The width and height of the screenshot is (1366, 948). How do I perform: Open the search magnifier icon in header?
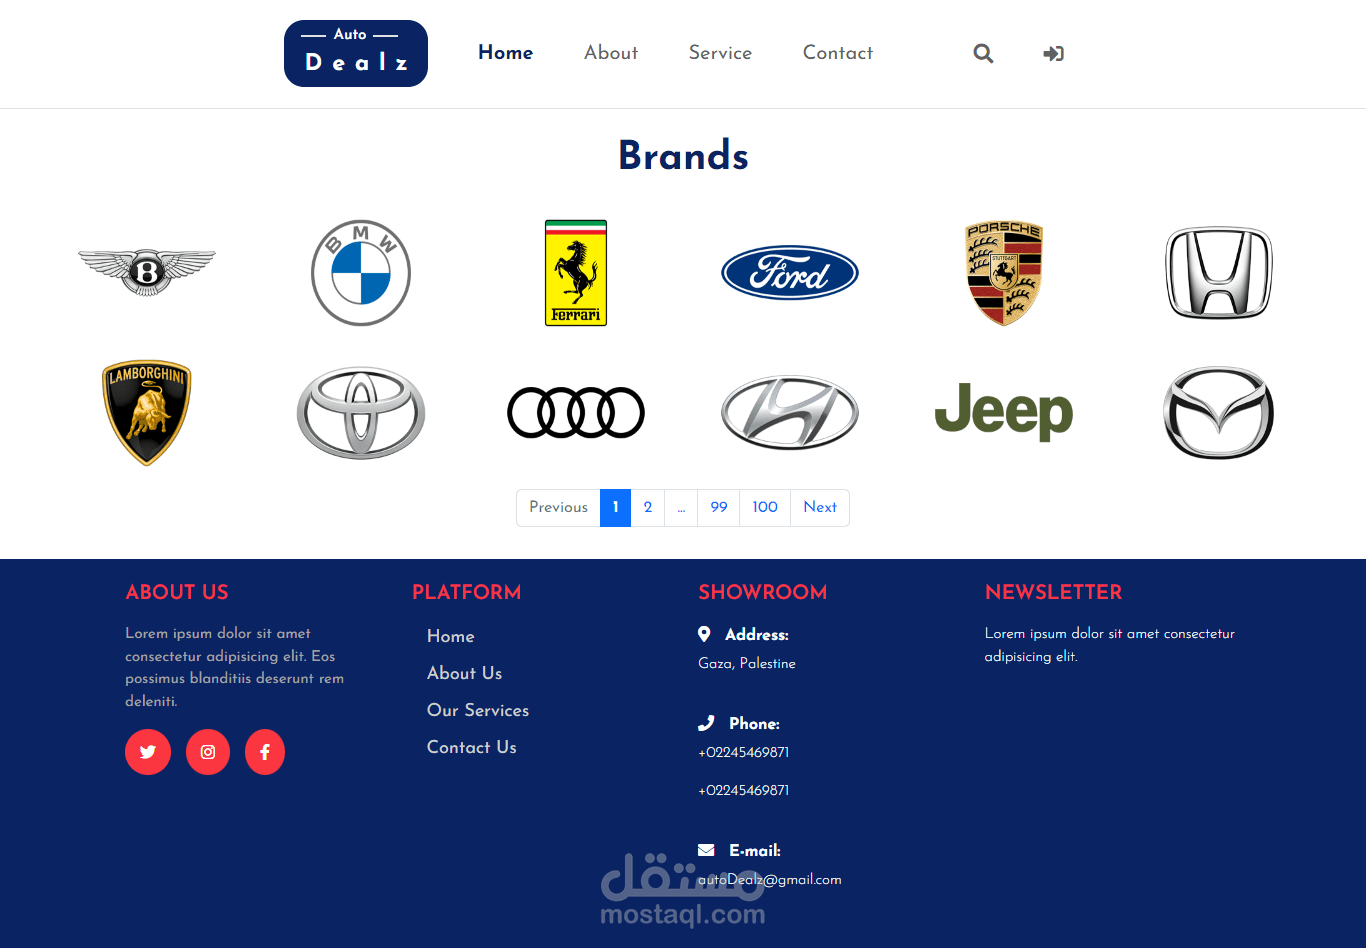coord(983,53)
